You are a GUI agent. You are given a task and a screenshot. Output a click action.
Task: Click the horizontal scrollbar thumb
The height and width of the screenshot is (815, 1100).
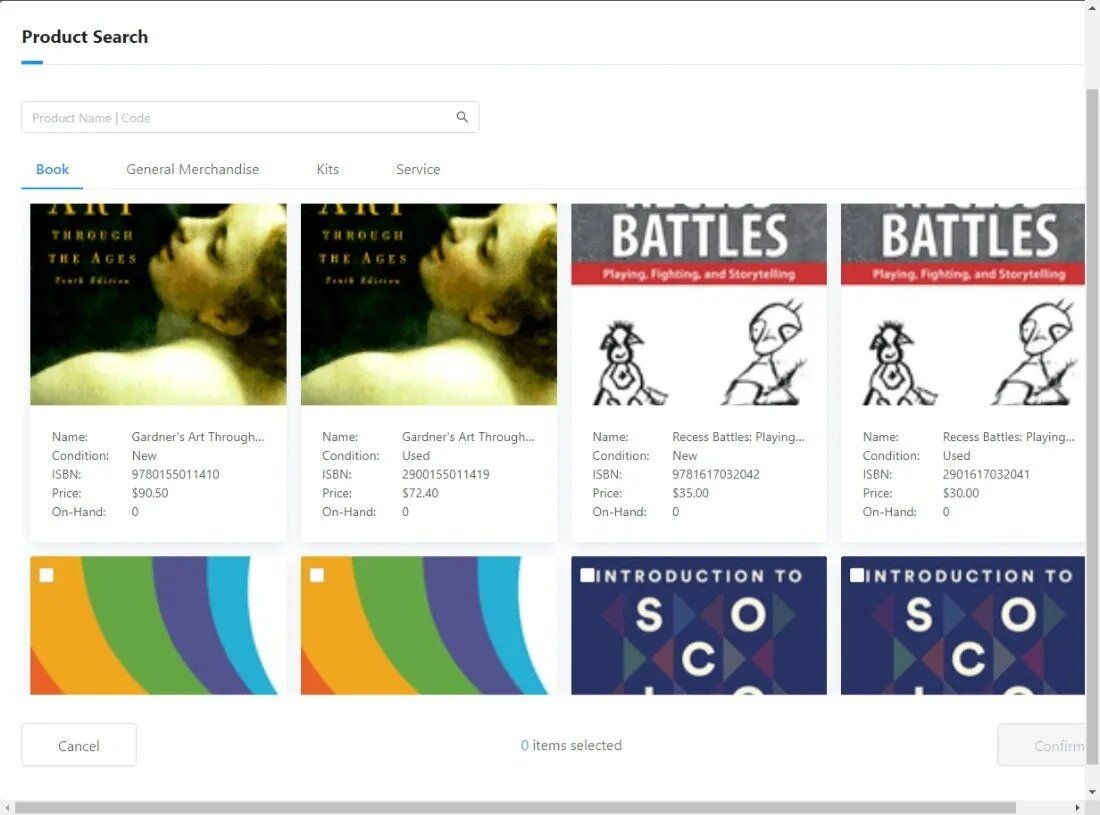515,807
